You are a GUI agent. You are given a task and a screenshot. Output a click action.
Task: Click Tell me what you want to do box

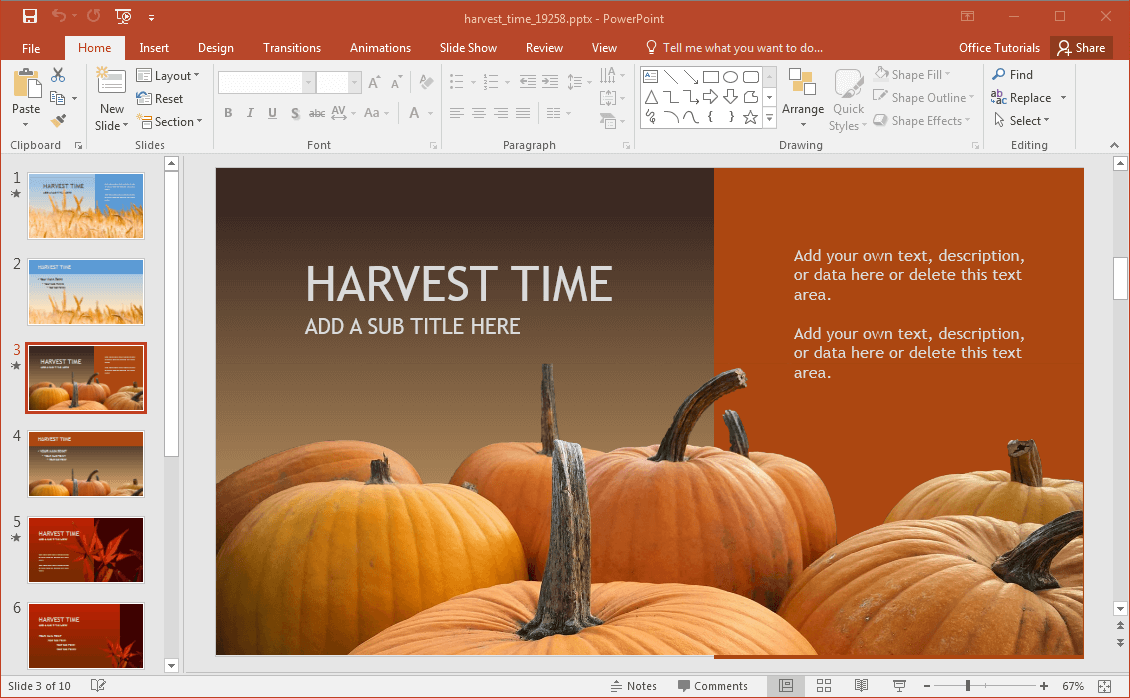tap(734, 48)
